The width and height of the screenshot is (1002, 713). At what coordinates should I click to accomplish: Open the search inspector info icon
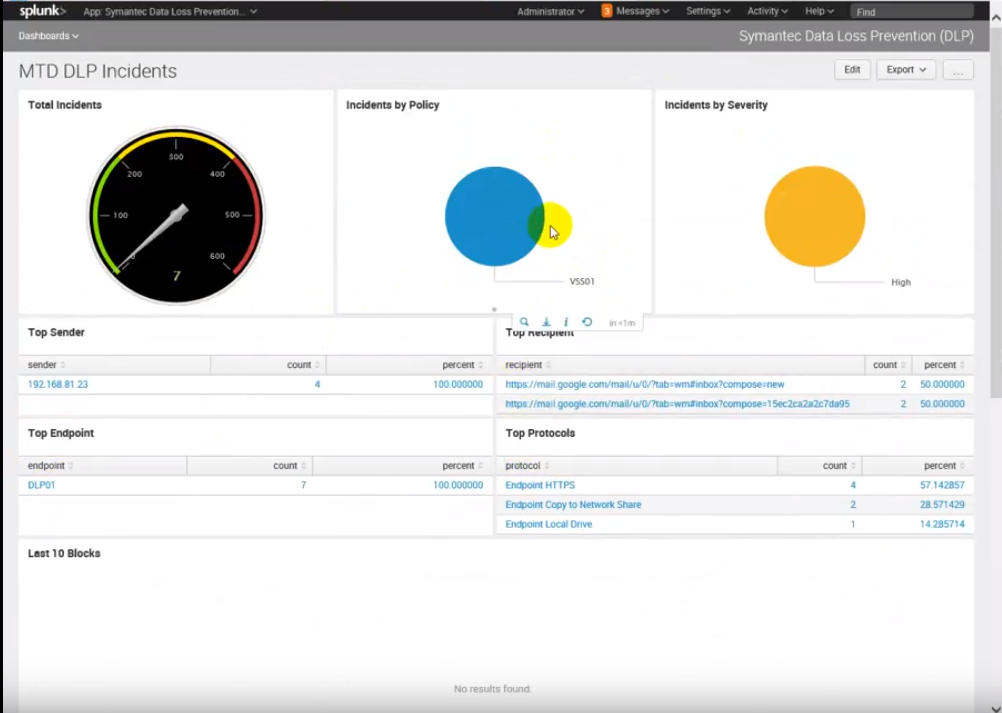(566, 321)
